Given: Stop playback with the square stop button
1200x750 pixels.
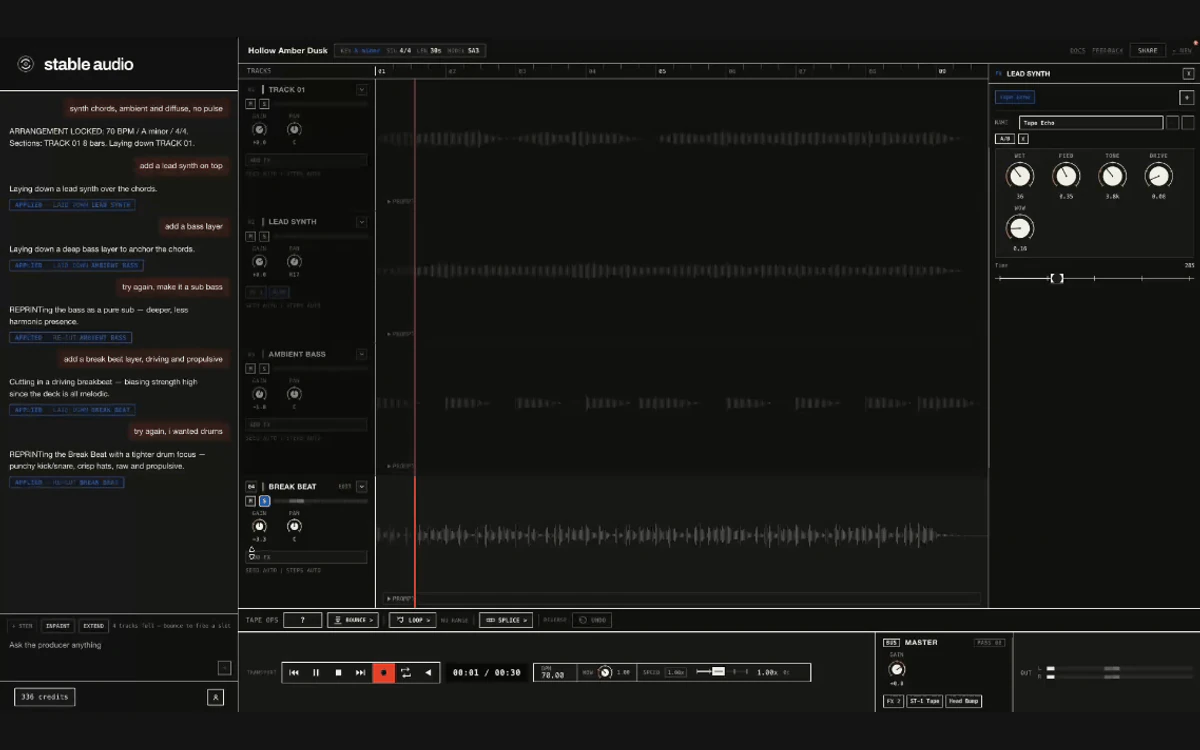Looking at the screenshot, I should point(339,673).
